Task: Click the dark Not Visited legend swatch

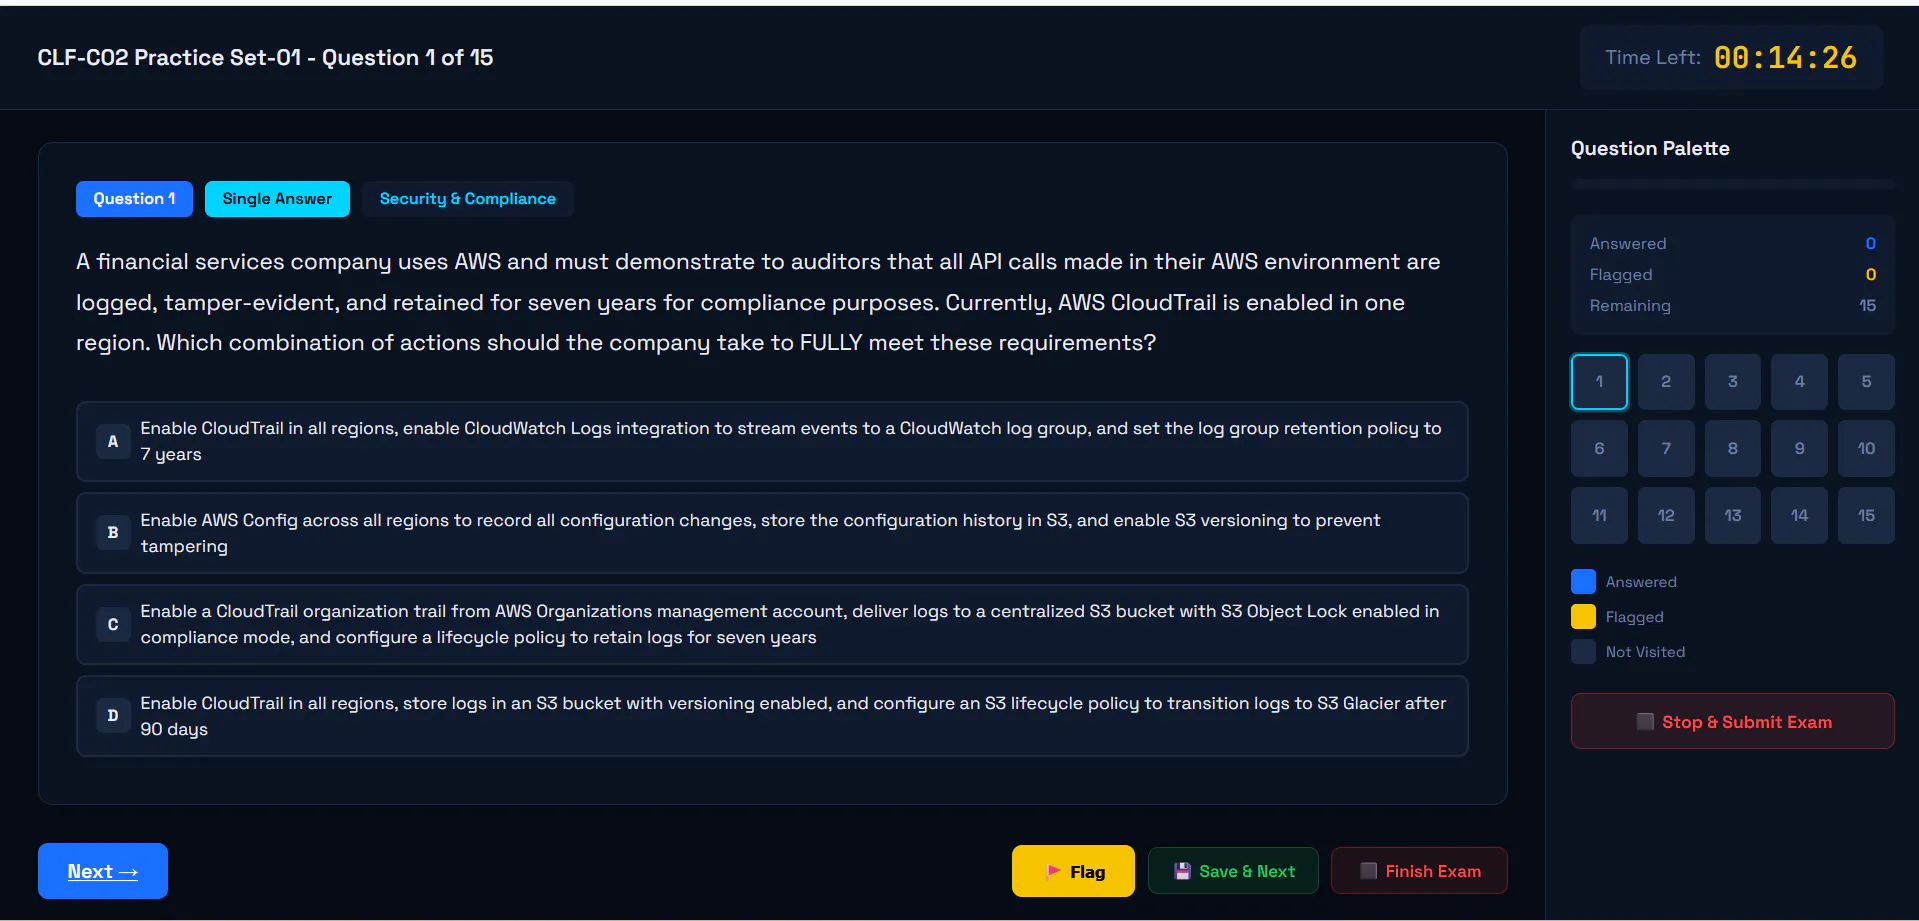Action: coord(1584,652)
